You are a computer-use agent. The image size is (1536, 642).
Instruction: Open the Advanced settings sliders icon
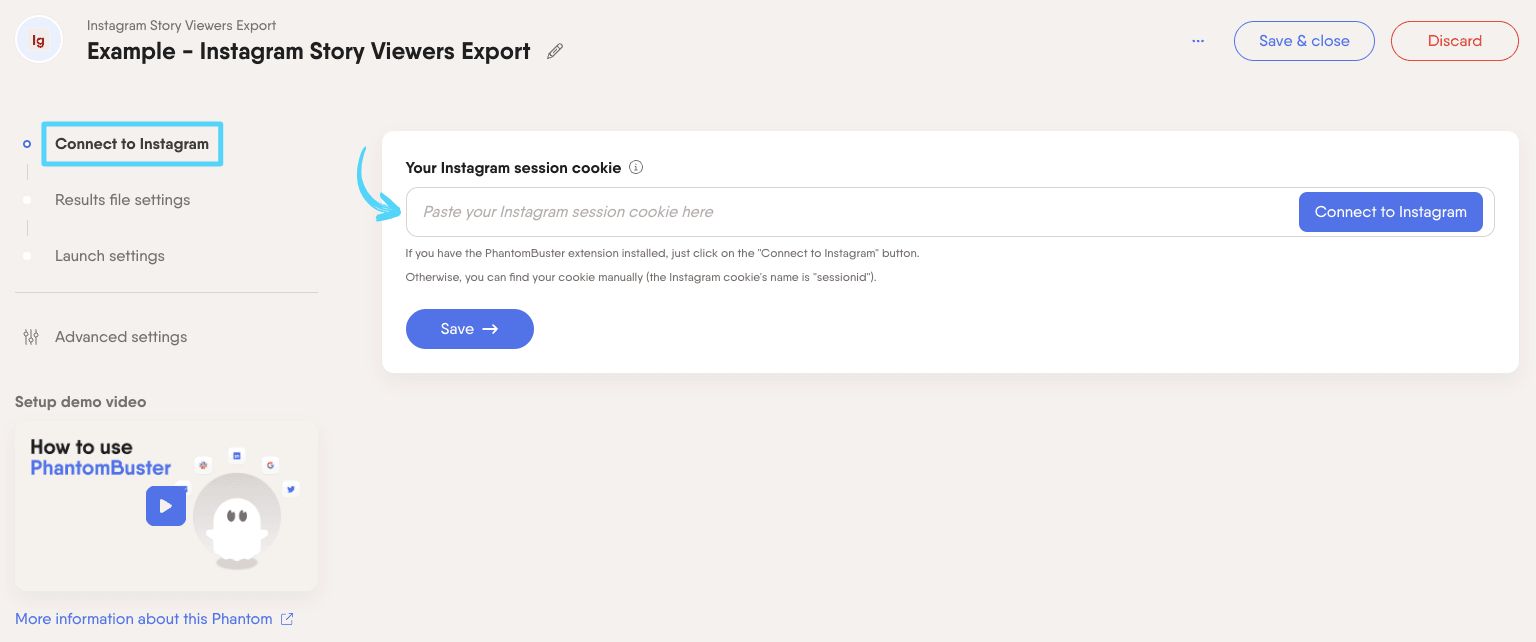pyautogui.click(x=31, y=337)
